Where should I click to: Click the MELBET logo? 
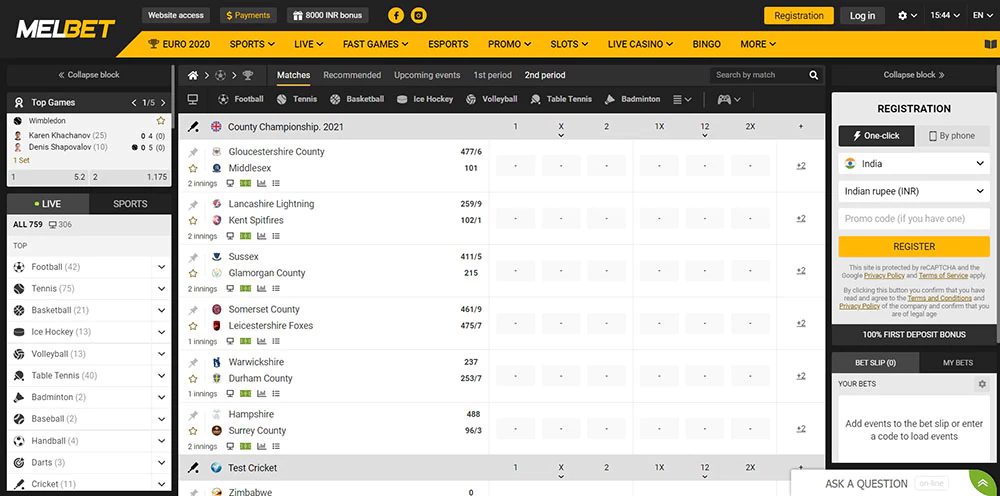[65, 29]
